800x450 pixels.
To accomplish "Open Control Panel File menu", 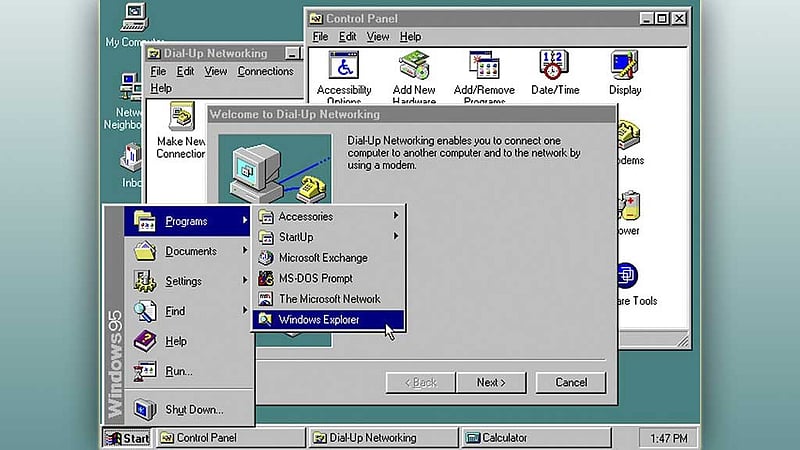I will (x=320, y=37).
